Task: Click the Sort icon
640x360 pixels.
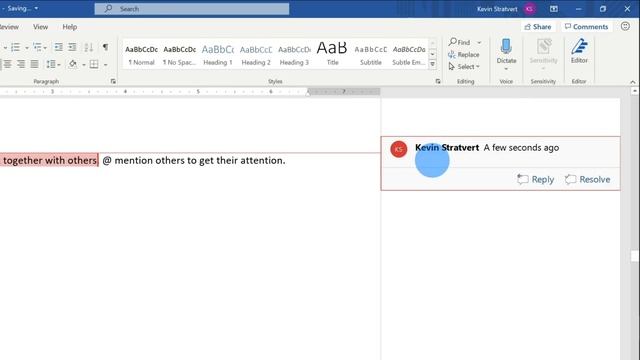Action: [89, 47]
